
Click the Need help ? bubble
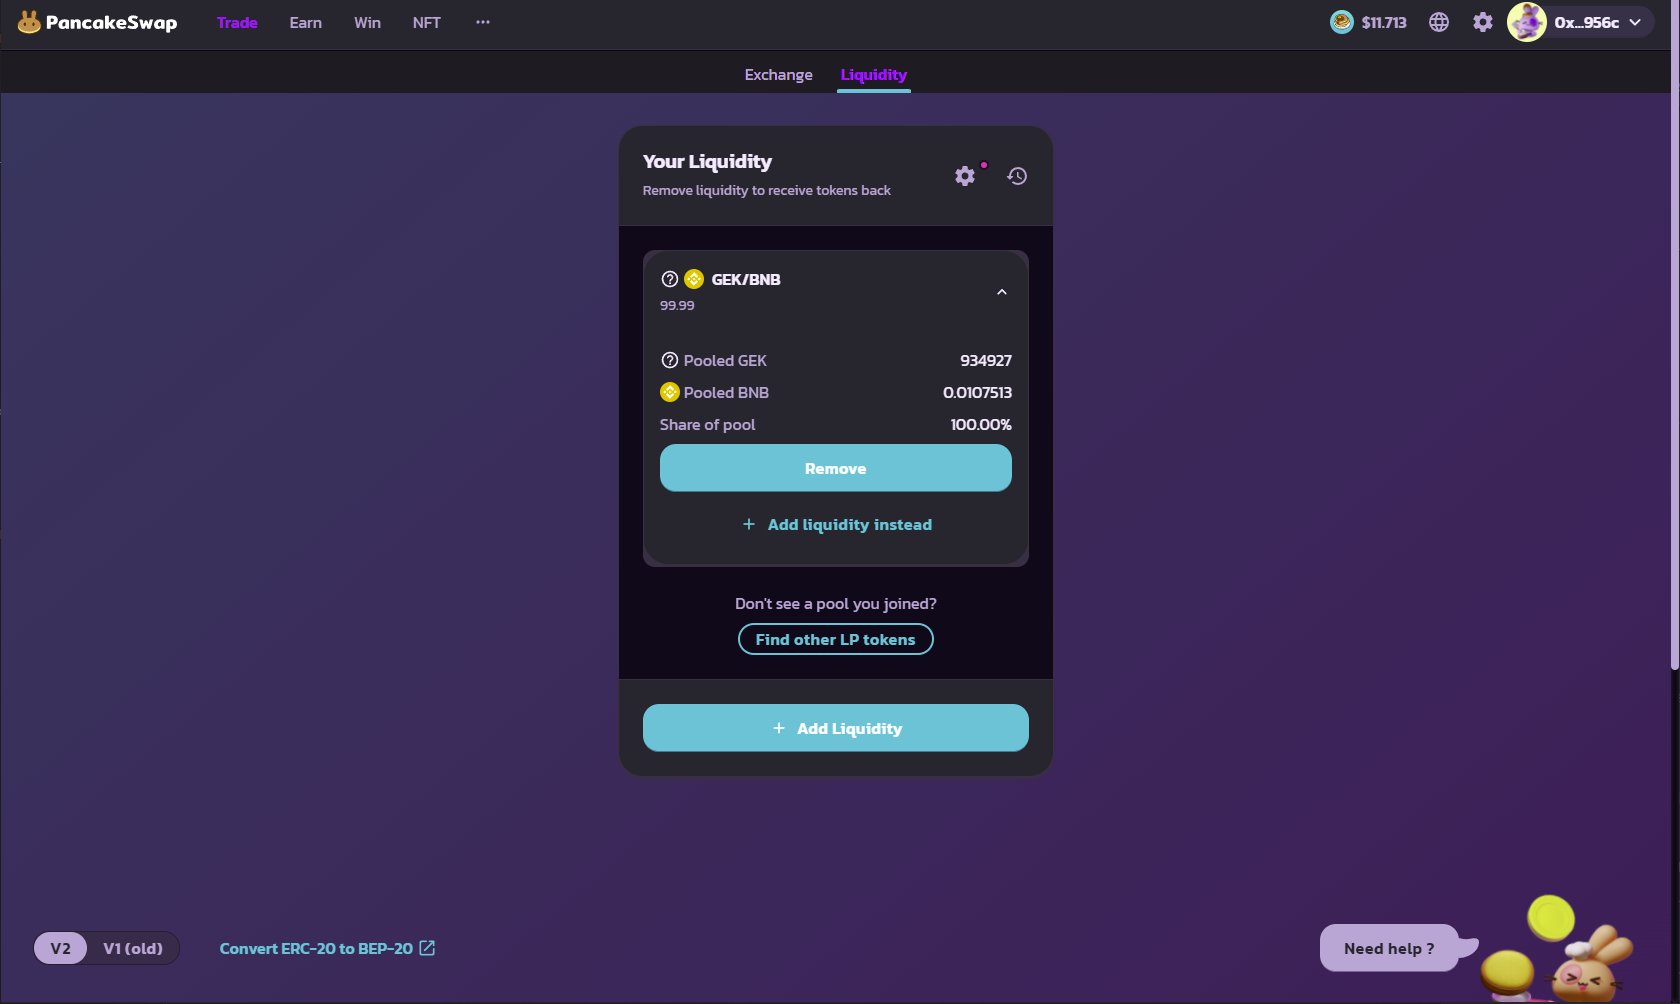(1389, 948)
